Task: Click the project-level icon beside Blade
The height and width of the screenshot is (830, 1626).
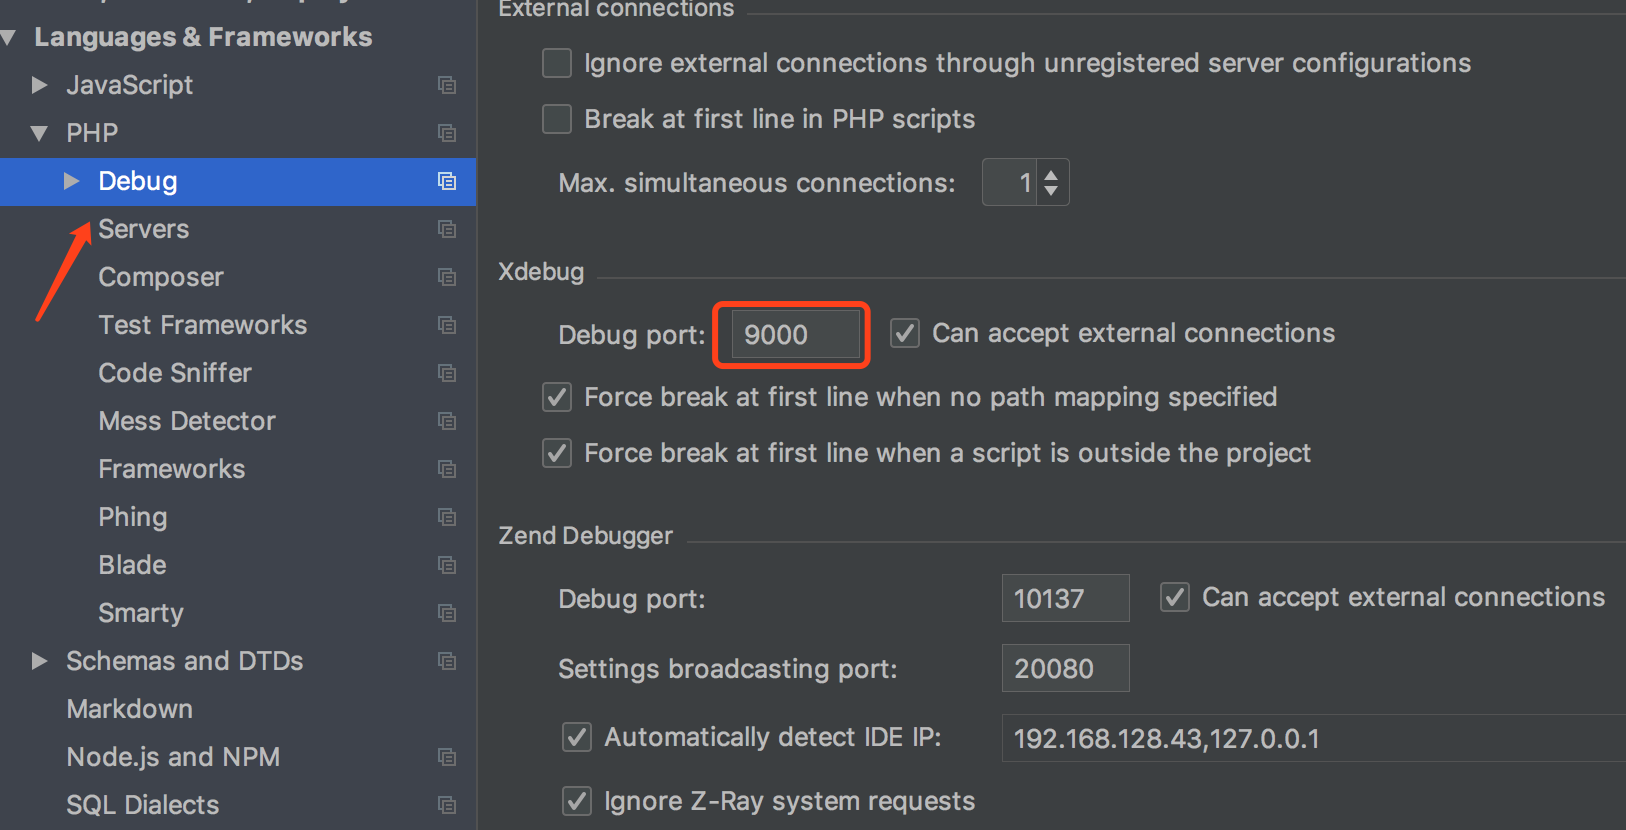Action: [447, 565]
